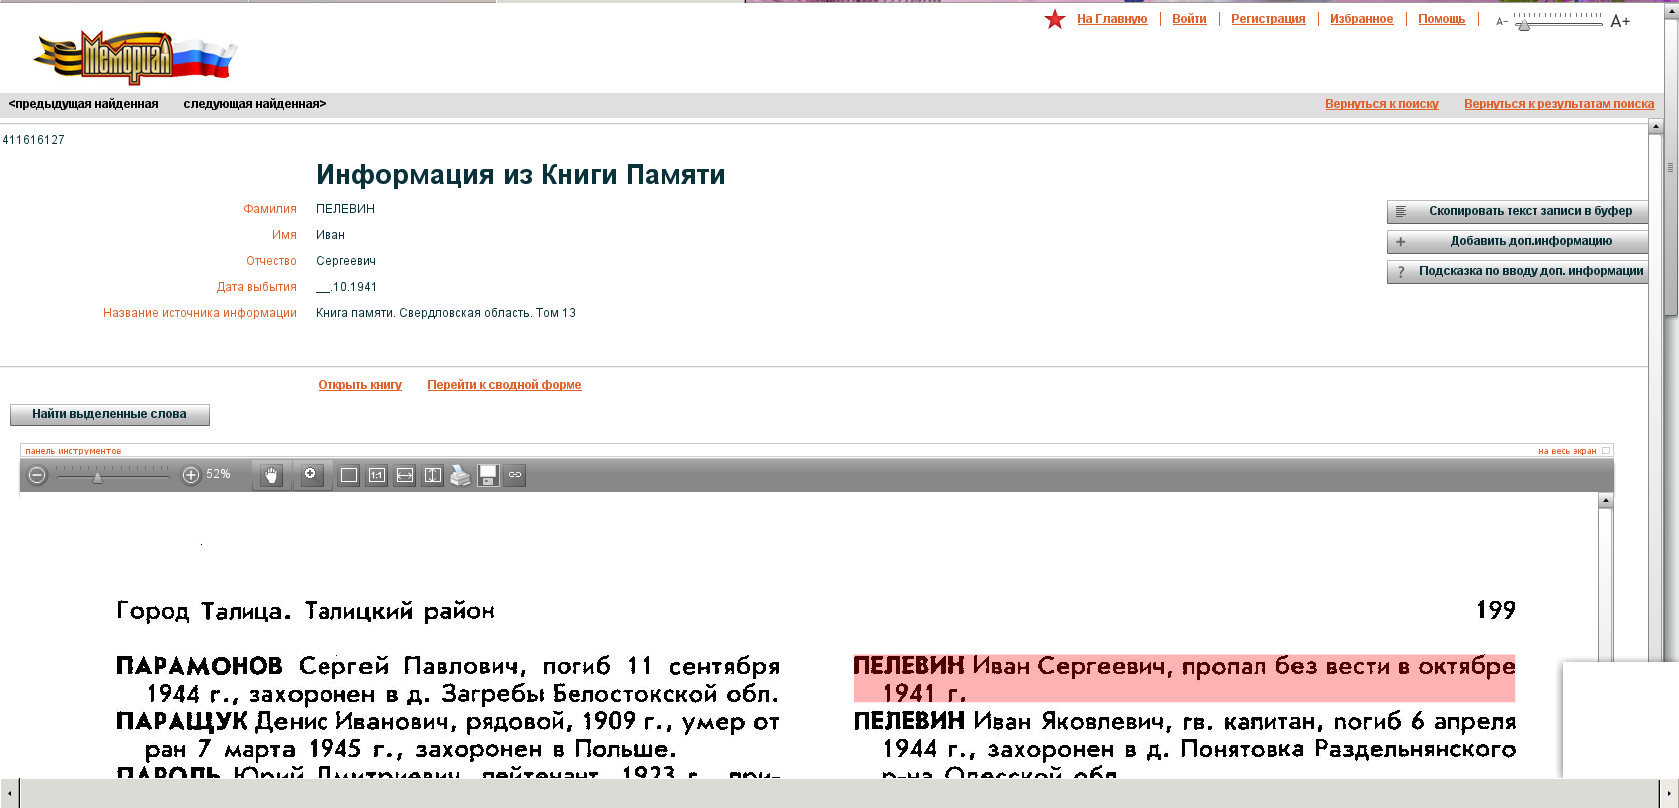
Task: Click the zoom in plus icon in the viewer toolbar
Action: tap(191, 475)
